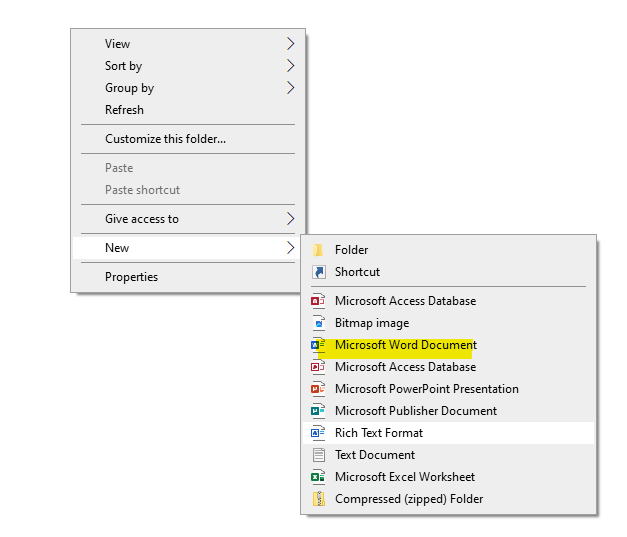Expand the Group by options
Image resolution: width=627 pixels, height=537 pixels.
click(x=188, y=88)
